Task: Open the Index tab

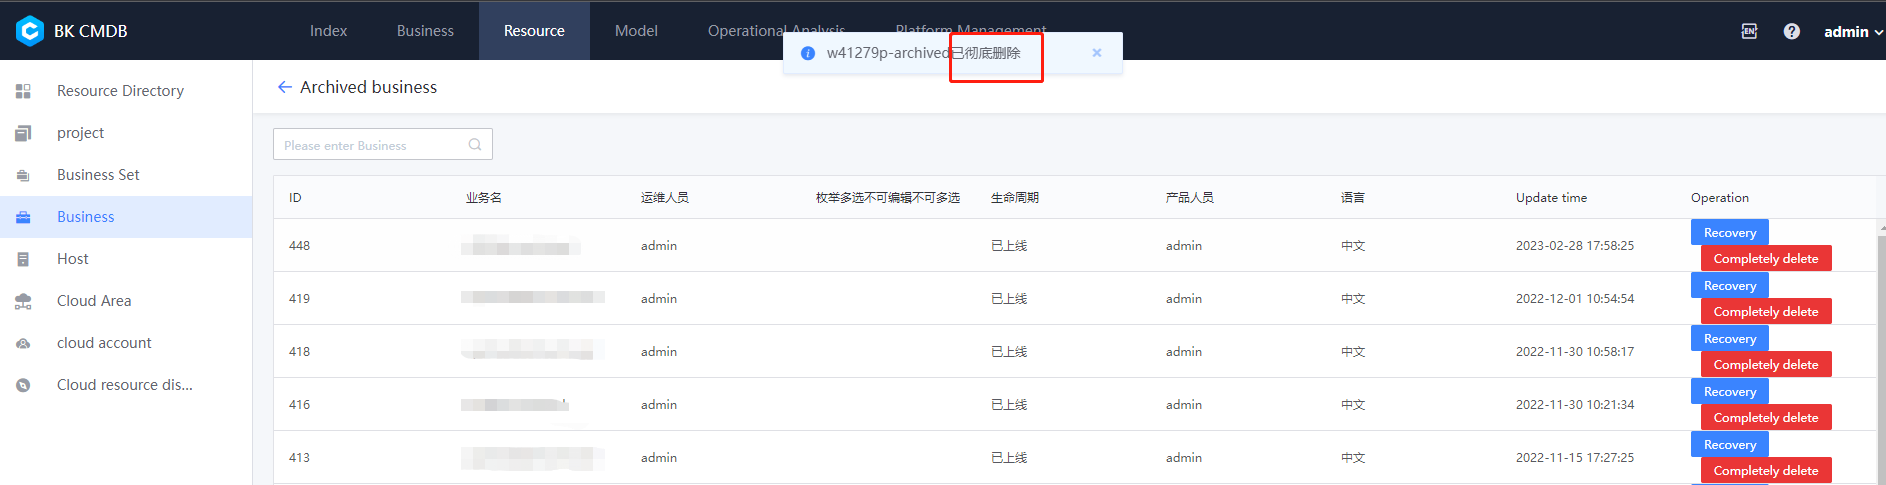Action: click(328, 31)
